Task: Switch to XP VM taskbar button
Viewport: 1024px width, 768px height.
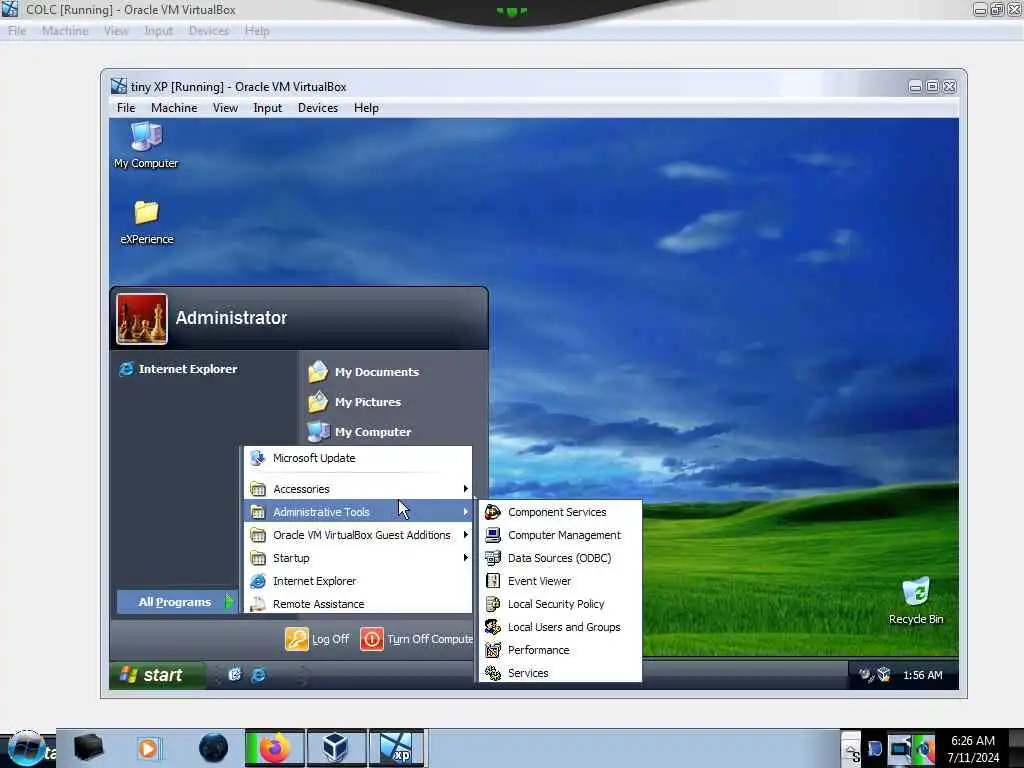Action: [396, 748]
